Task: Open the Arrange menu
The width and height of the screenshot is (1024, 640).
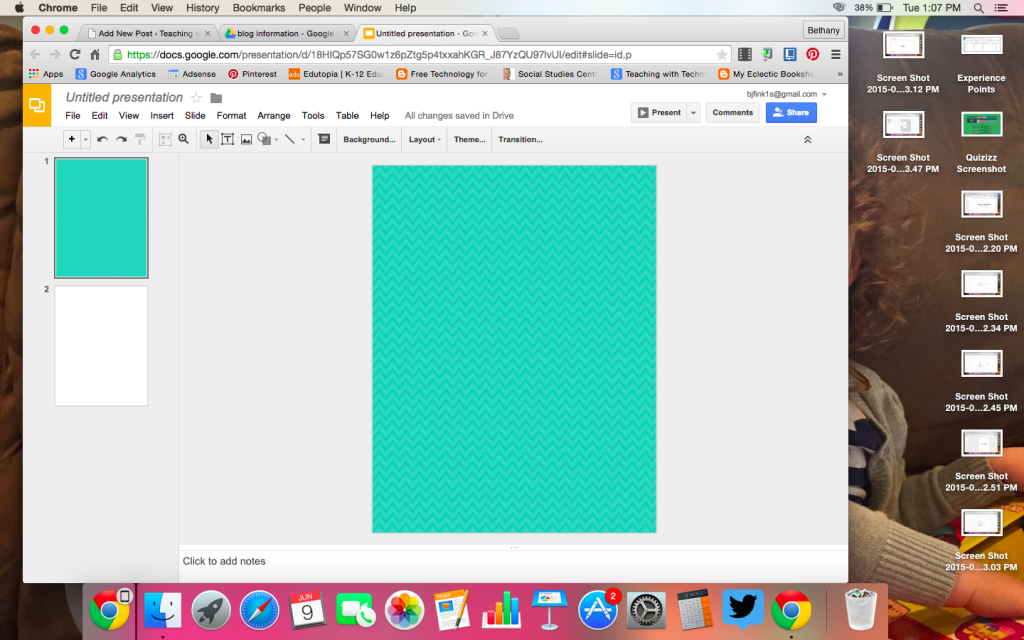Action: [274, 116]
